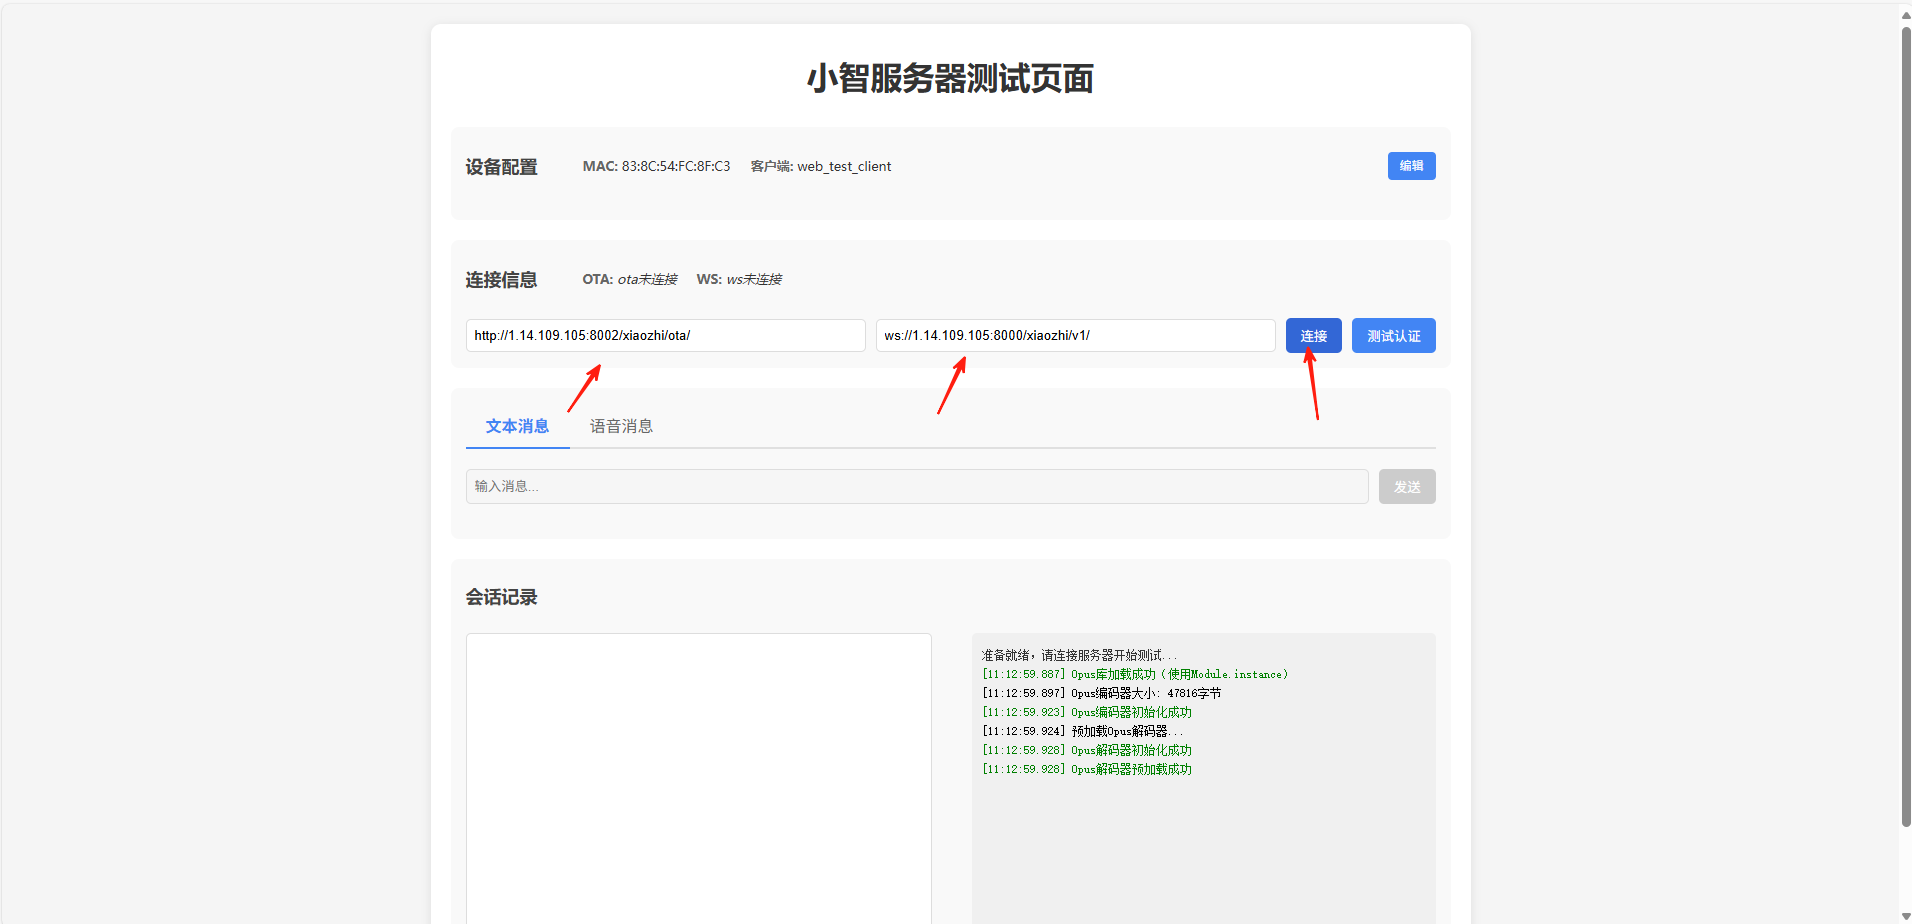Click the grey 发送 button
Image resolution: width=1912 pixels, height=924 pixels.
[x=1407, y=487]
